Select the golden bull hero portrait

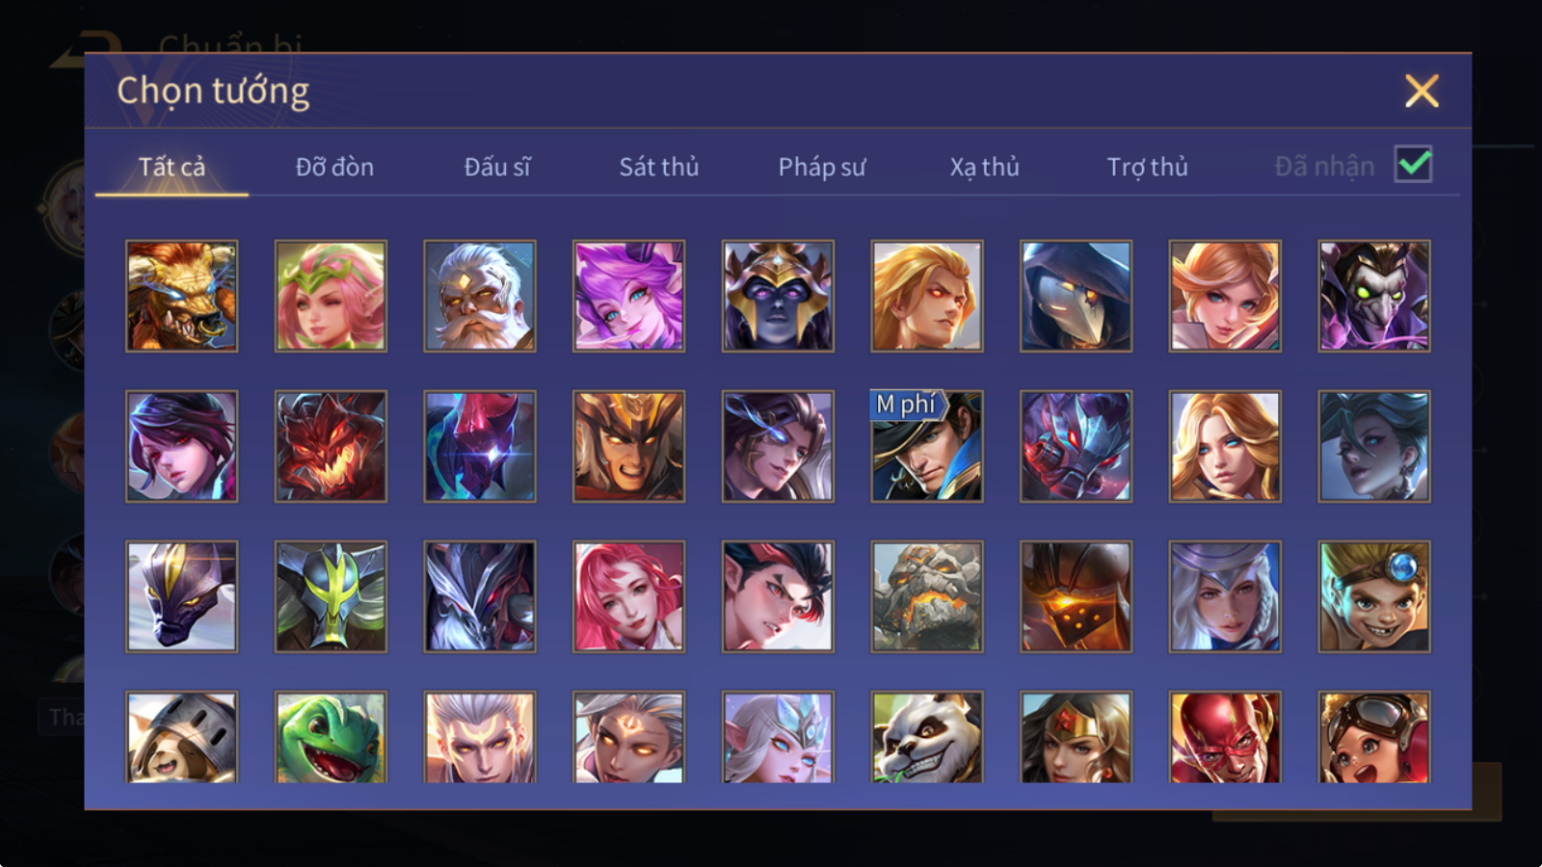point(182,296)
